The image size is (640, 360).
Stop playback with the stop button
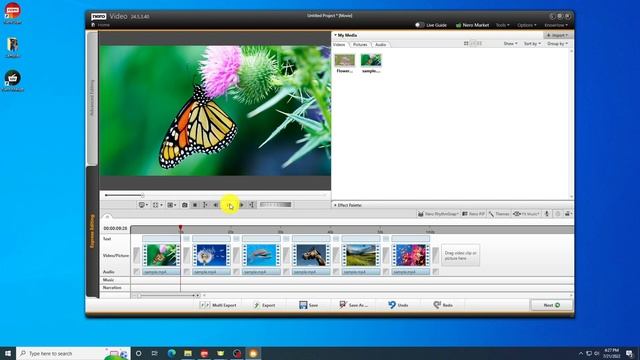pyautogui.click(x=195, y=205)
